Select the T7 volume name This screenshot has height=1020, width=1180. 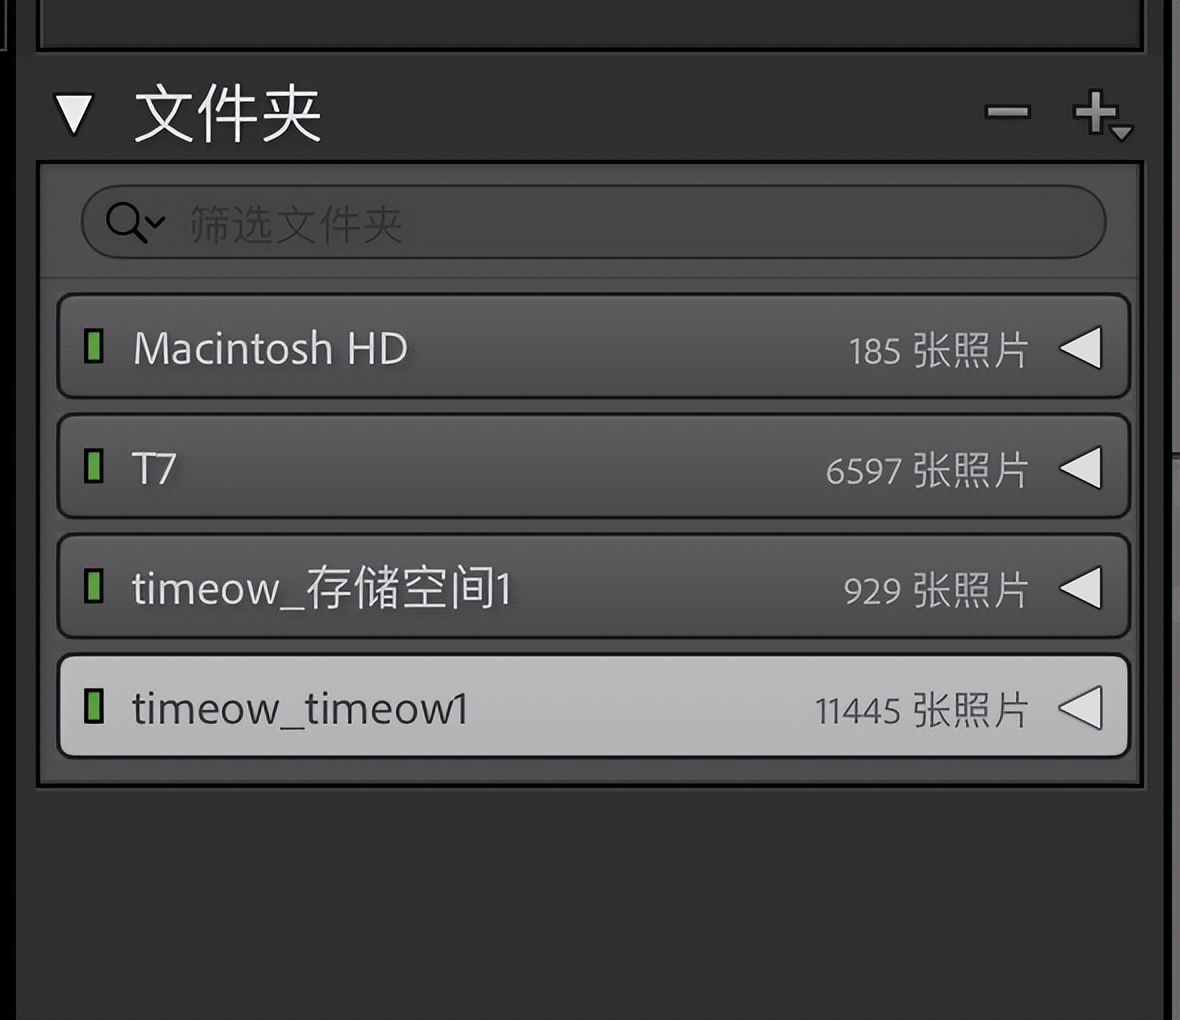coord(154,468)
